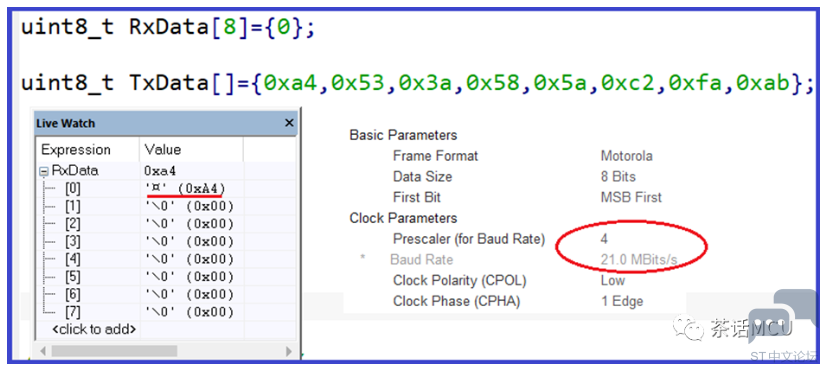Select the RxData [4] row
Viewport: 827px width, 372px height.
coord(165,259)
